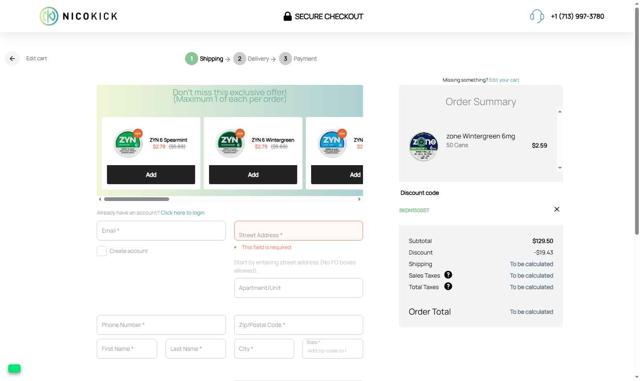Viewport: 640px width, 381px height.
Task: Go to Payment step 3
Action: (x=298, y=59)
